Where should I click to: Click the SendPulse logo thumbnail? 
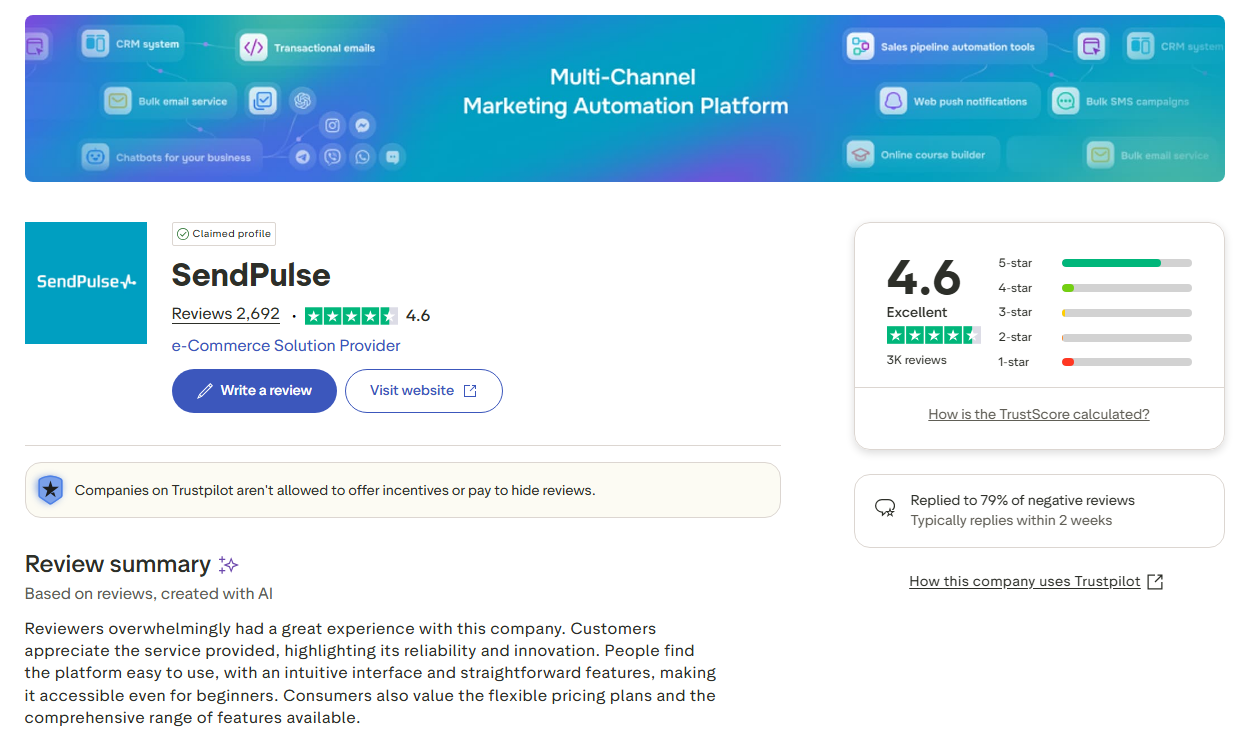(x=86, y=283)
